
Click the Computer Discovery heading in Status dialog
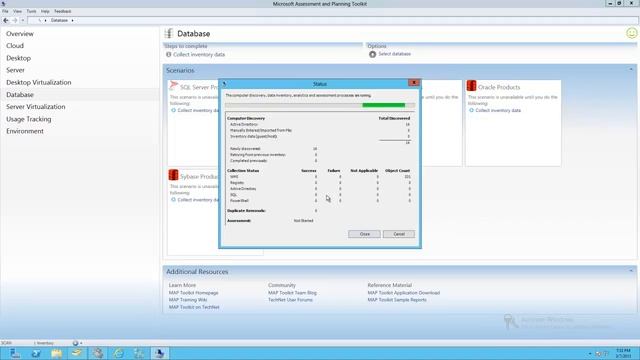pyautogui.click(x=246, y=118)
